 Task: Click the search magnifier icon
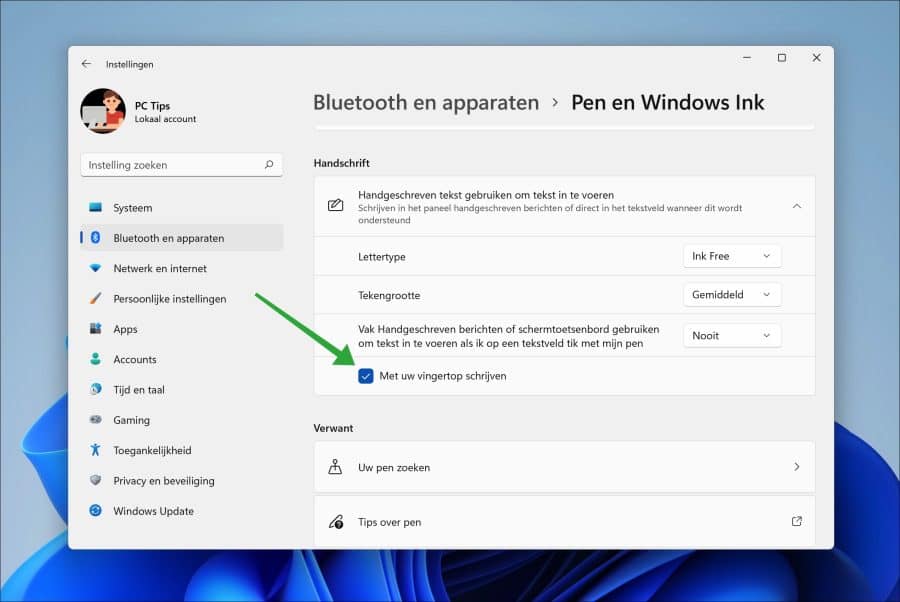click(269, 165)
